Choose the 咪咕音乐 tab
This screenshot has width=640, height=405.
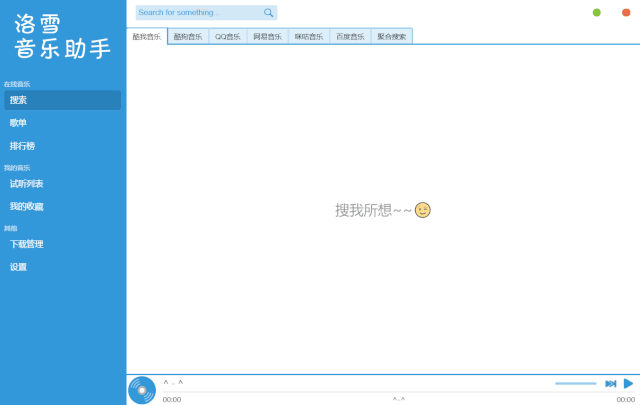point(309,36)
